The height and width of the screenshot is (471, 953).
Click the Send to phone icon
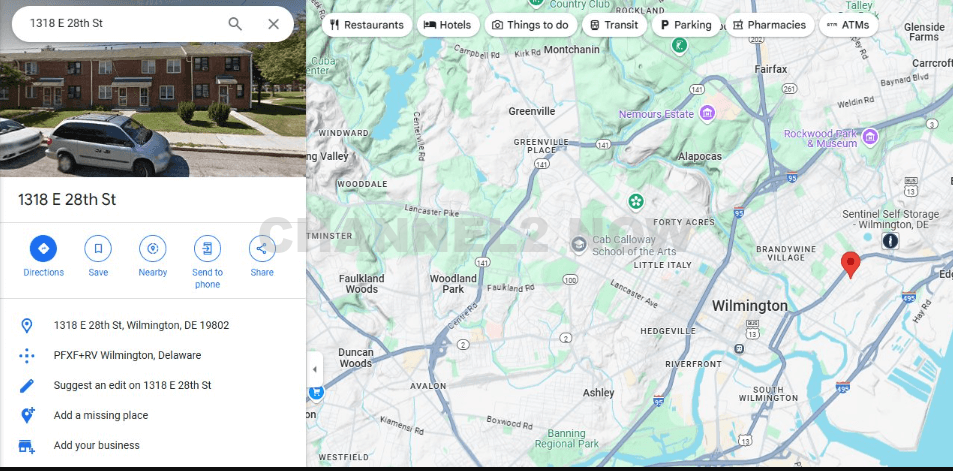click(207, 248)
